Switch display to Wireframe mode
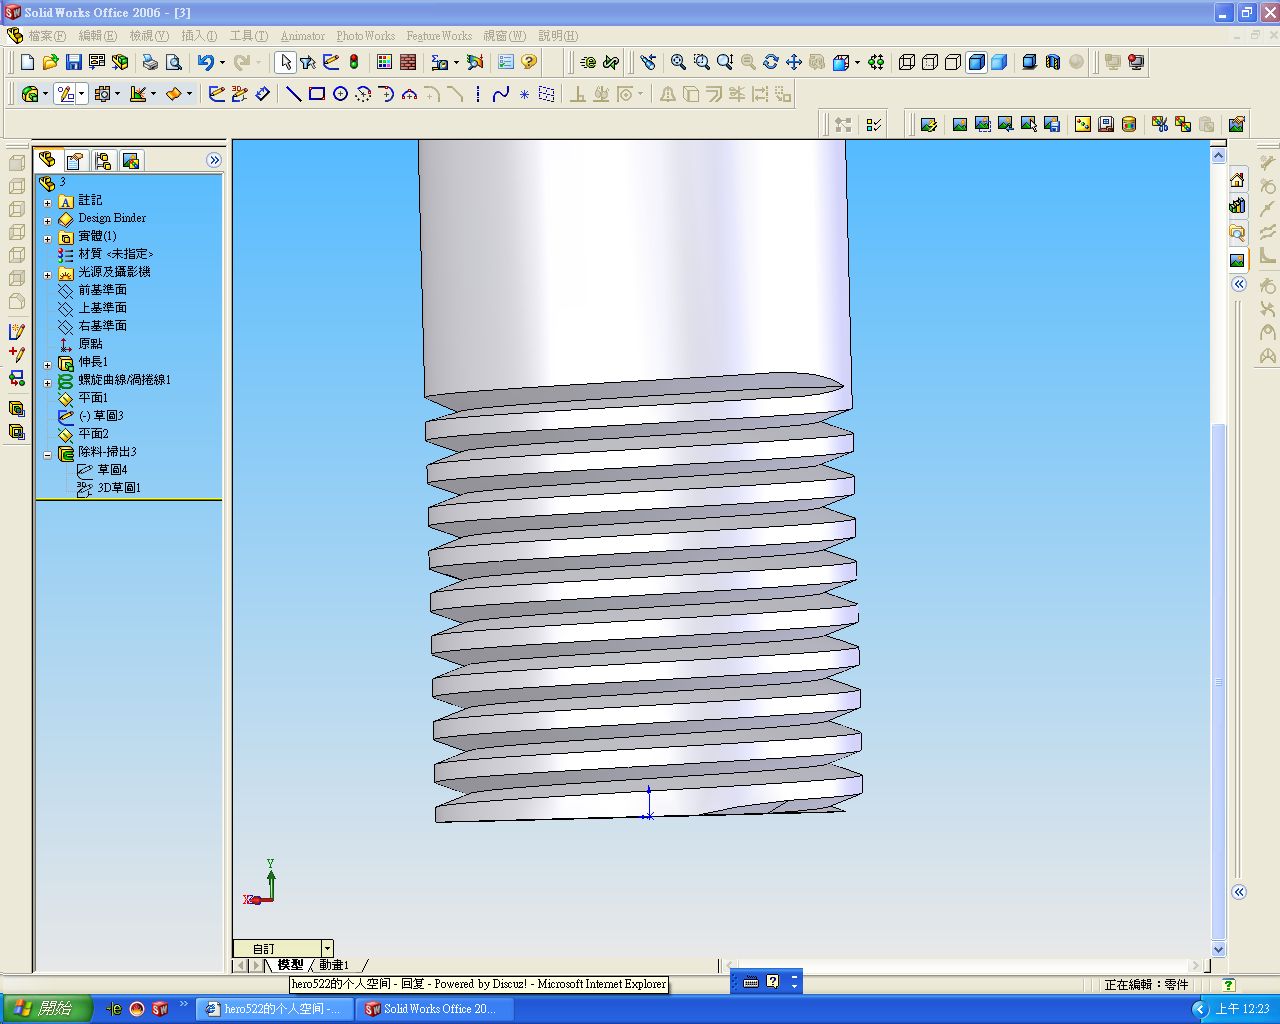The width and height of the screenshot is (1280, 1024). coord(907,62)
